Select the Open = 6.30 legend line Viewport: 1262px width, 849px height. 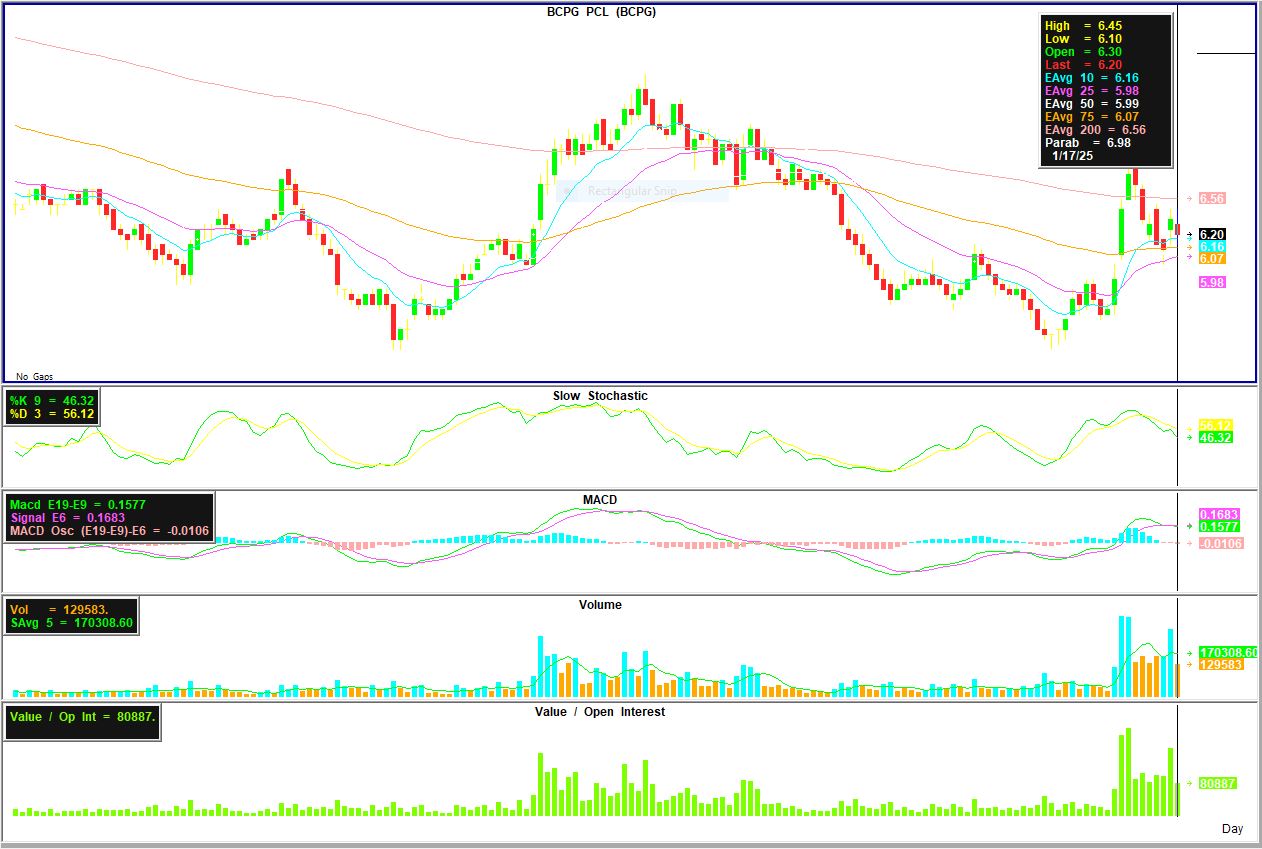point(1082,52)
